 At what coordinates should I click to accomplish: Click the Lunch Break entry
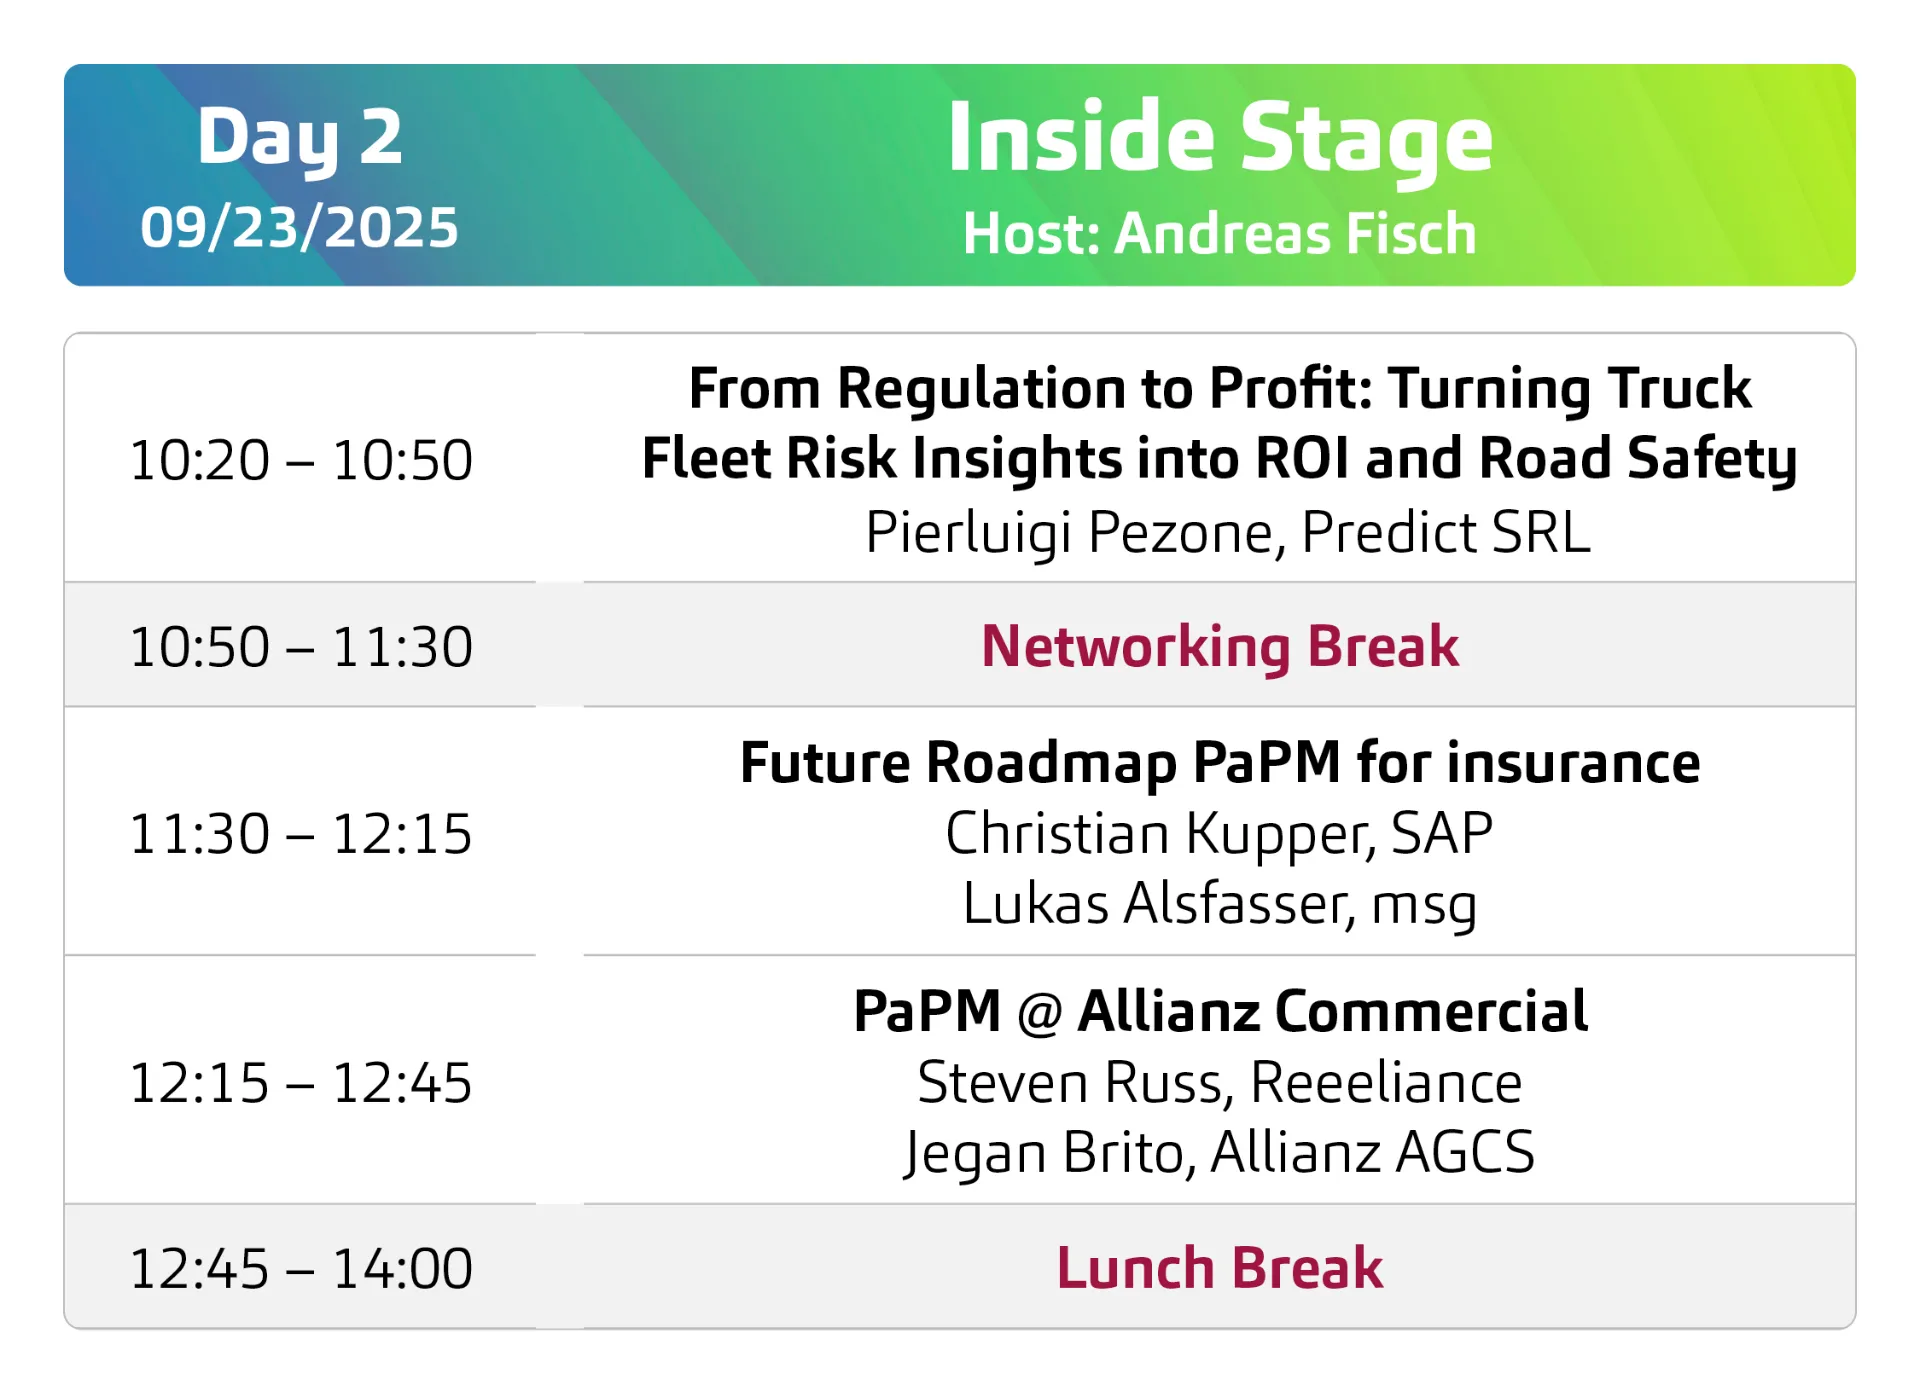pyautogui.click(x=1219, y=1268)
